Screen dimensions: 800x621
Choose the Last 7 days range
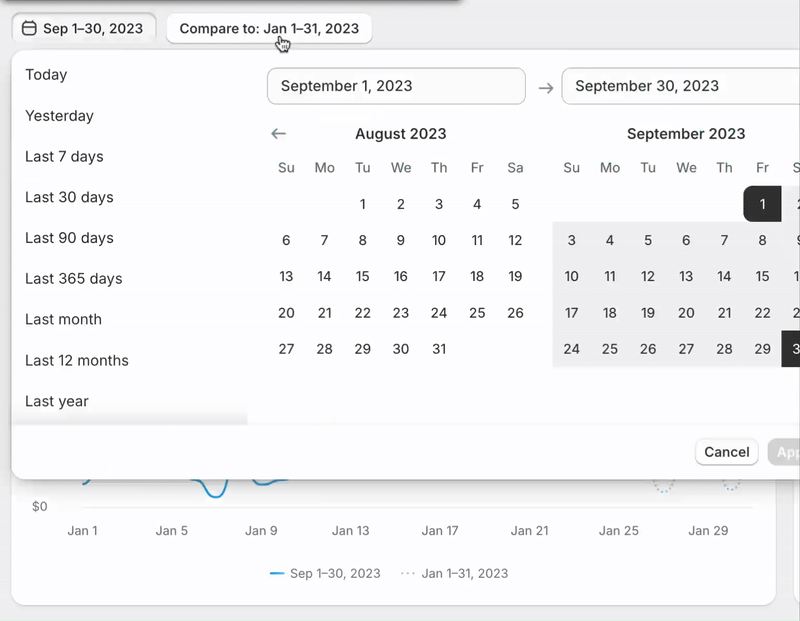(66, 156)
